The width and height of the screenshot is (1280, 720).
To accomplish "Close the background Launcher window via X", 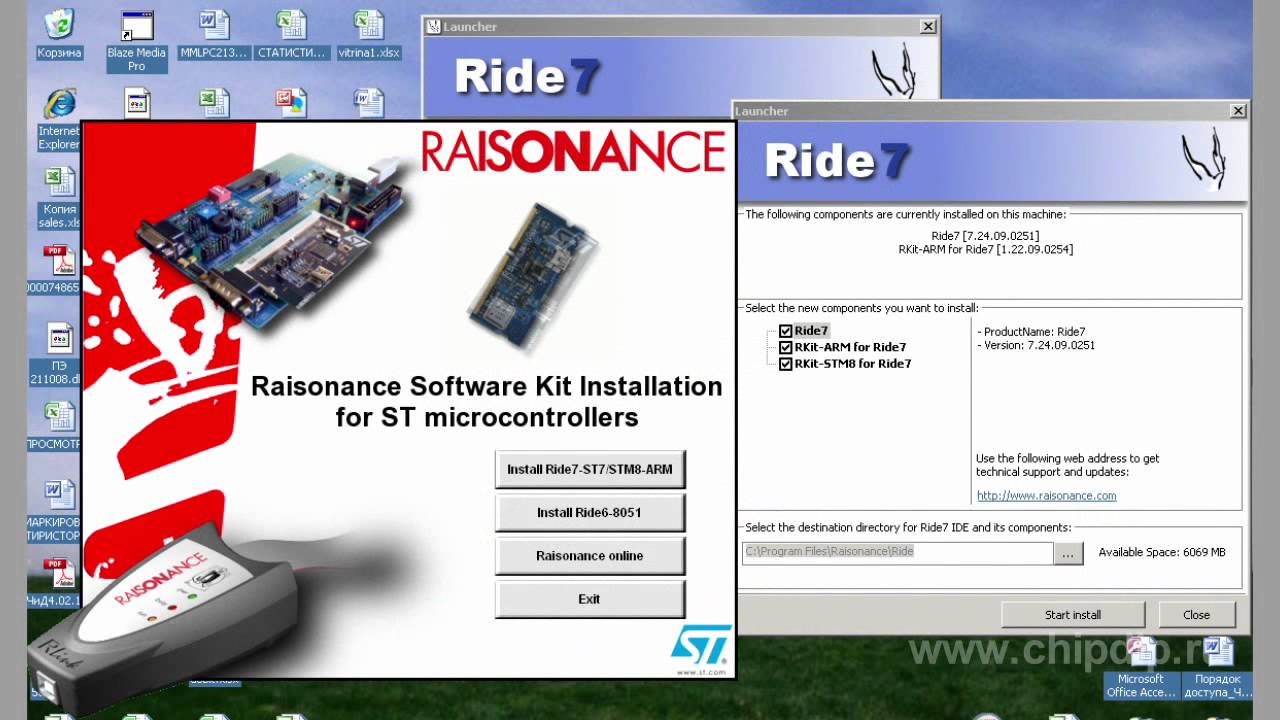I will [x=928, y=26].
